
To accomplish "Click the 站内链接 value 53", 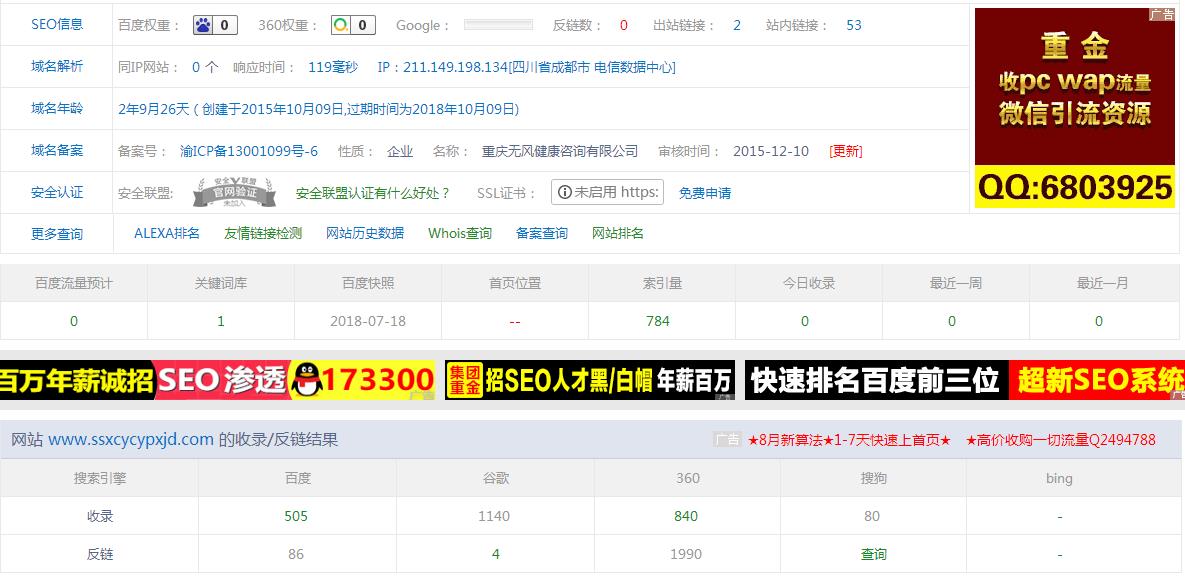I will (x=854, y=25).
